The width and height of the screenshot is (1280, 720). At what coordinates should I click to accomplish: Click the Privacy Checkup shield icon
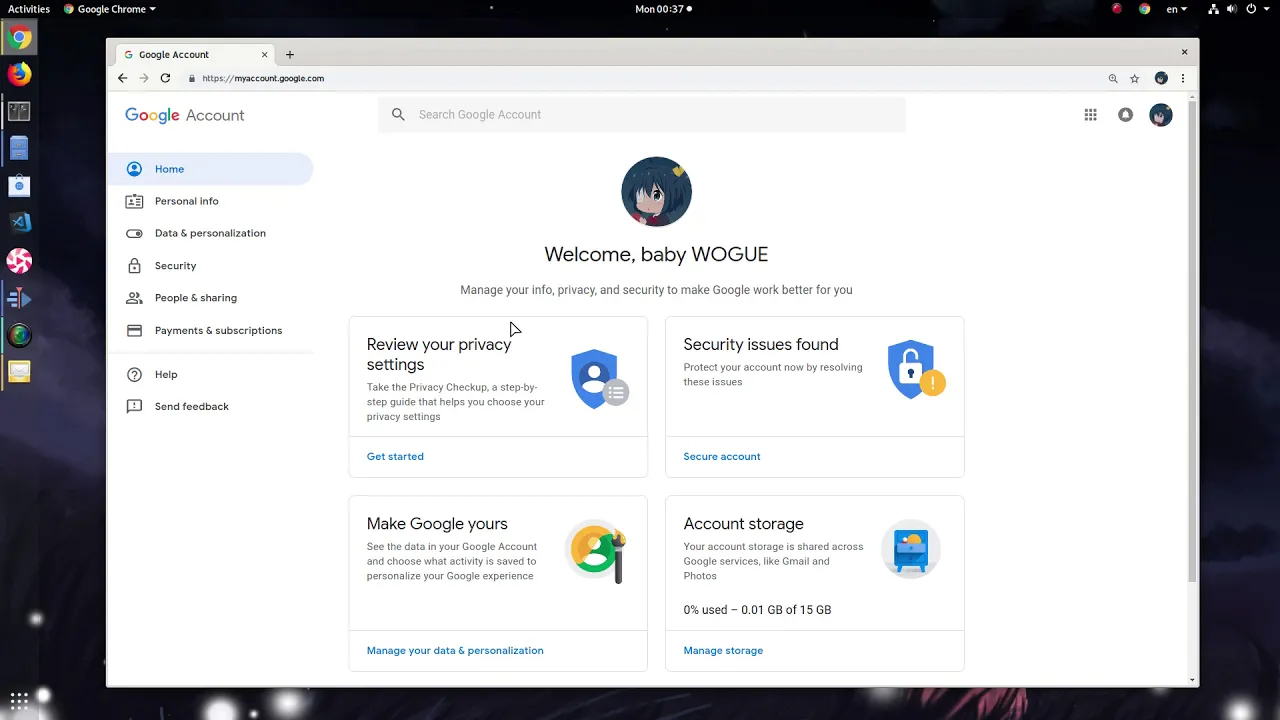pyautogui.click(x=599, y=378)
